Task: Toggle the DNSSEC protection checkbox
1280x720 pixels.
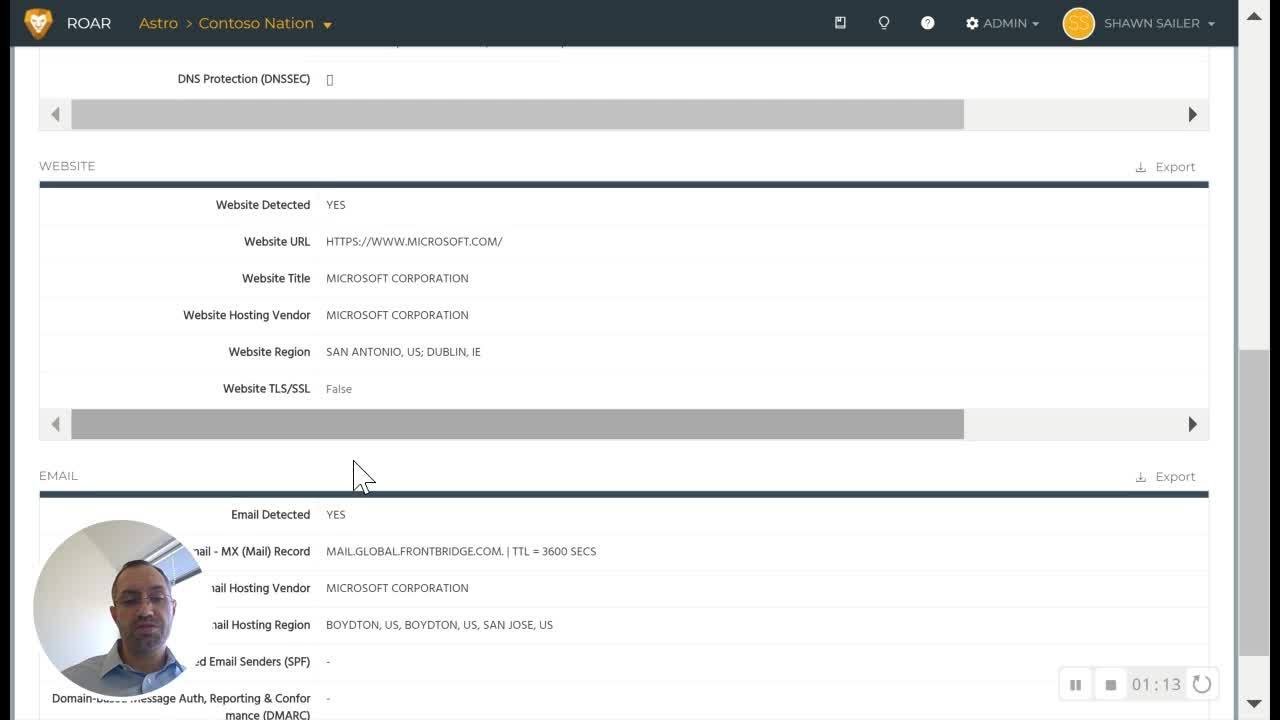Action: coord(330,80)
